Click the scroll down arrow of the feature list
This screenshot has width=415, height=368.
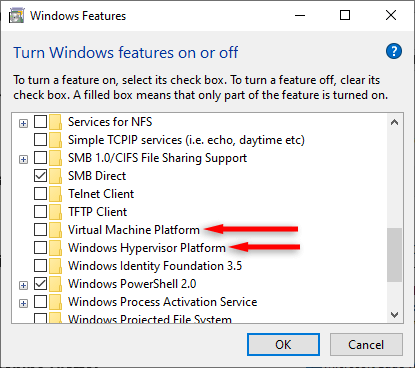coord(395,315)
